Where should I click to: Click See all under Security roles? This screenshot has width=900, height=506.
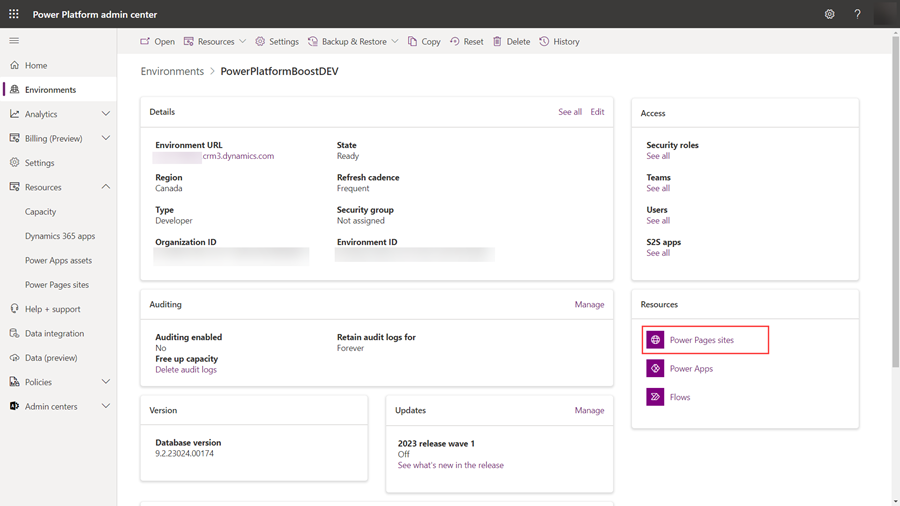coord(658,156)
